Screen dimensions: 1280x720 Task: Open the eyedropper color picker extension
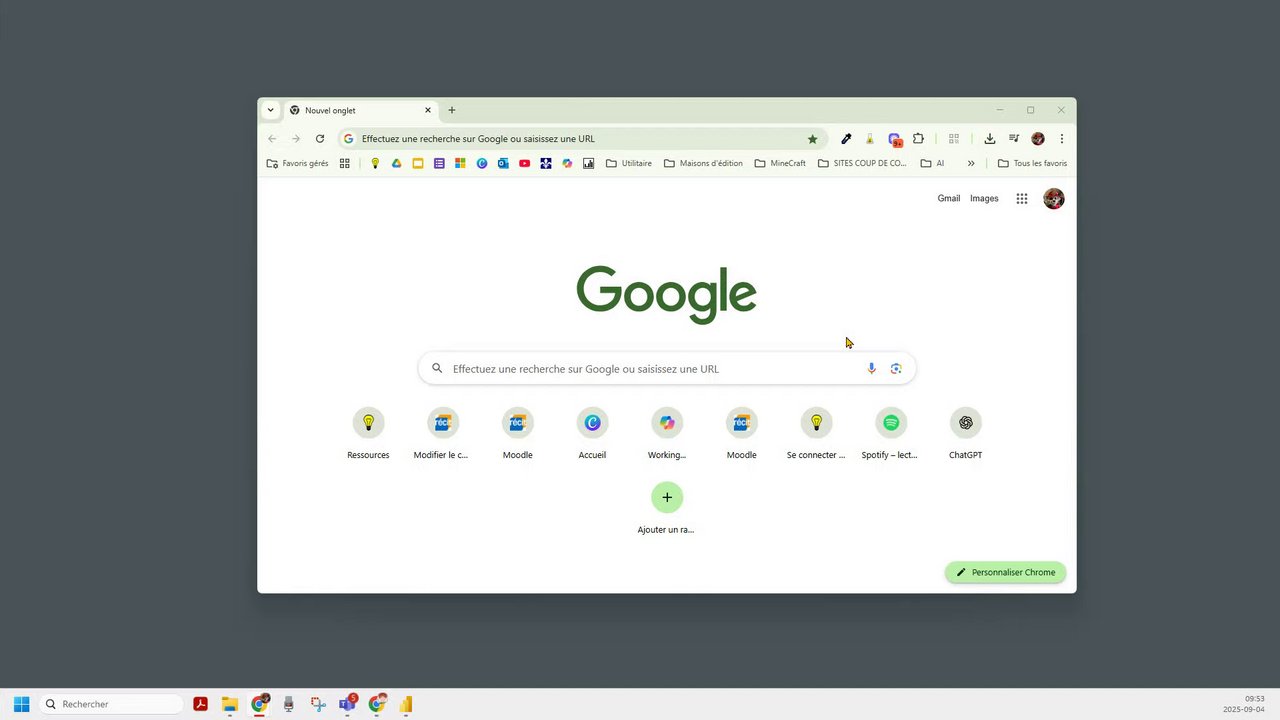tap(846, 139)
